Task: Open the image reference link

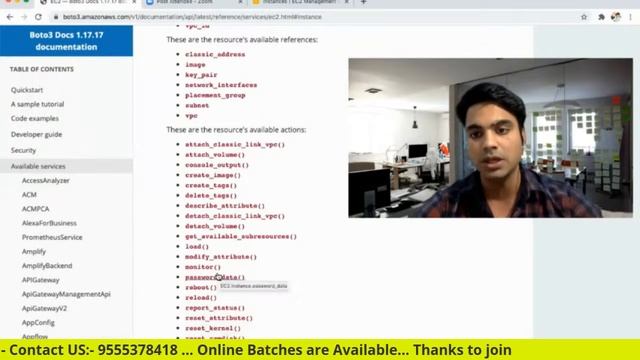Action: 195,64
